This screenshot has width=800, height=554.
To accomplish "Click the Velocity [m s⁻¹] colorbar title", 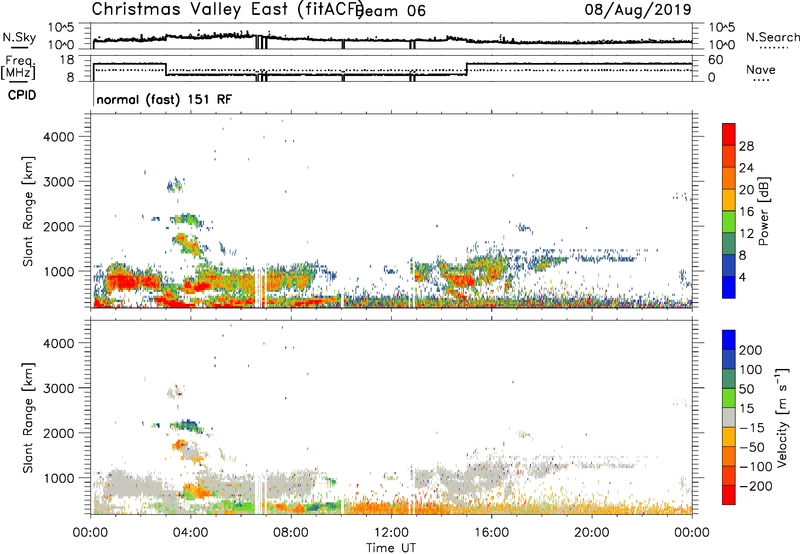I will coord(782,417).
